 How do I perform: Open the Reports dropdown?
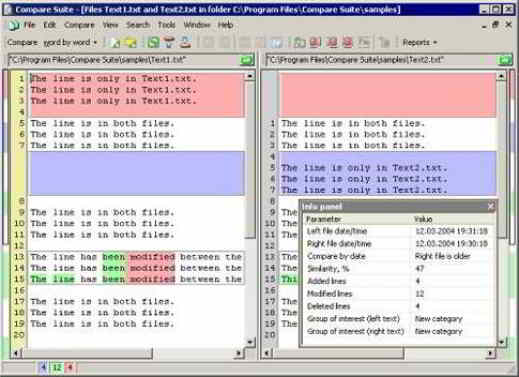tap(420, 43)
